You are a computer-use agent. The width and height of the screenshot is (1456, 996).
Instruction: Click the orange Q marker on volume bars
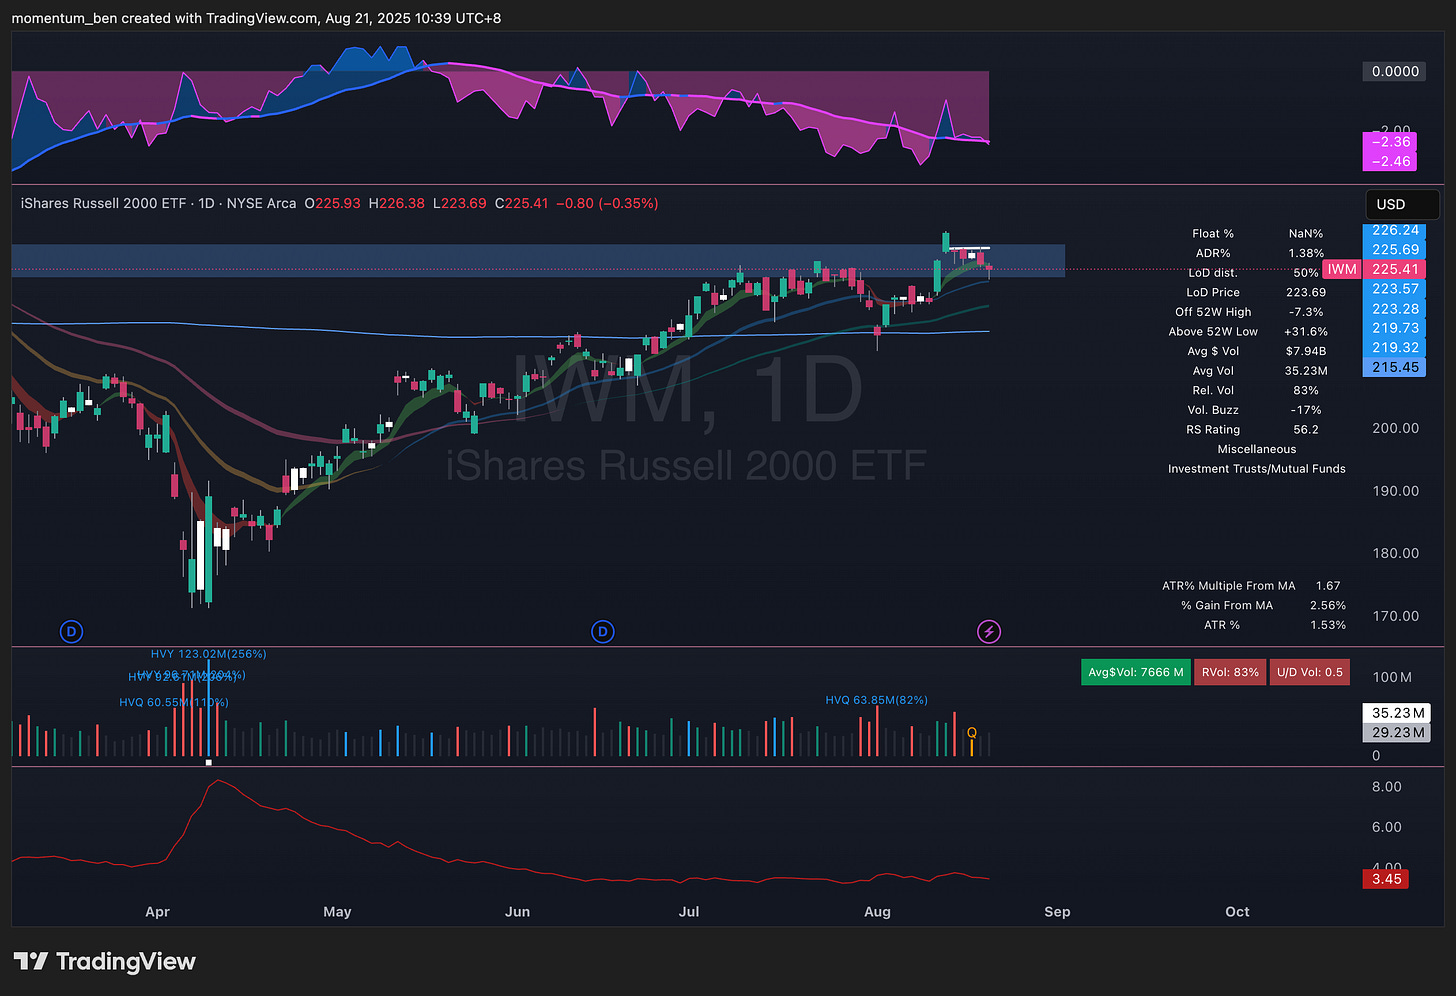click(x=972, y=734)
